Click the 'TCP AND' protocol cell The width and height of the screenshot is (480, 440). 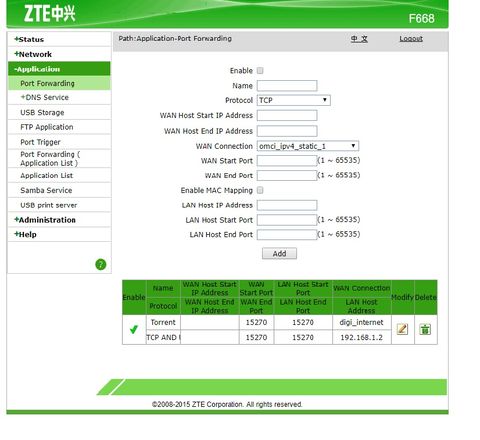pos(163,337)
